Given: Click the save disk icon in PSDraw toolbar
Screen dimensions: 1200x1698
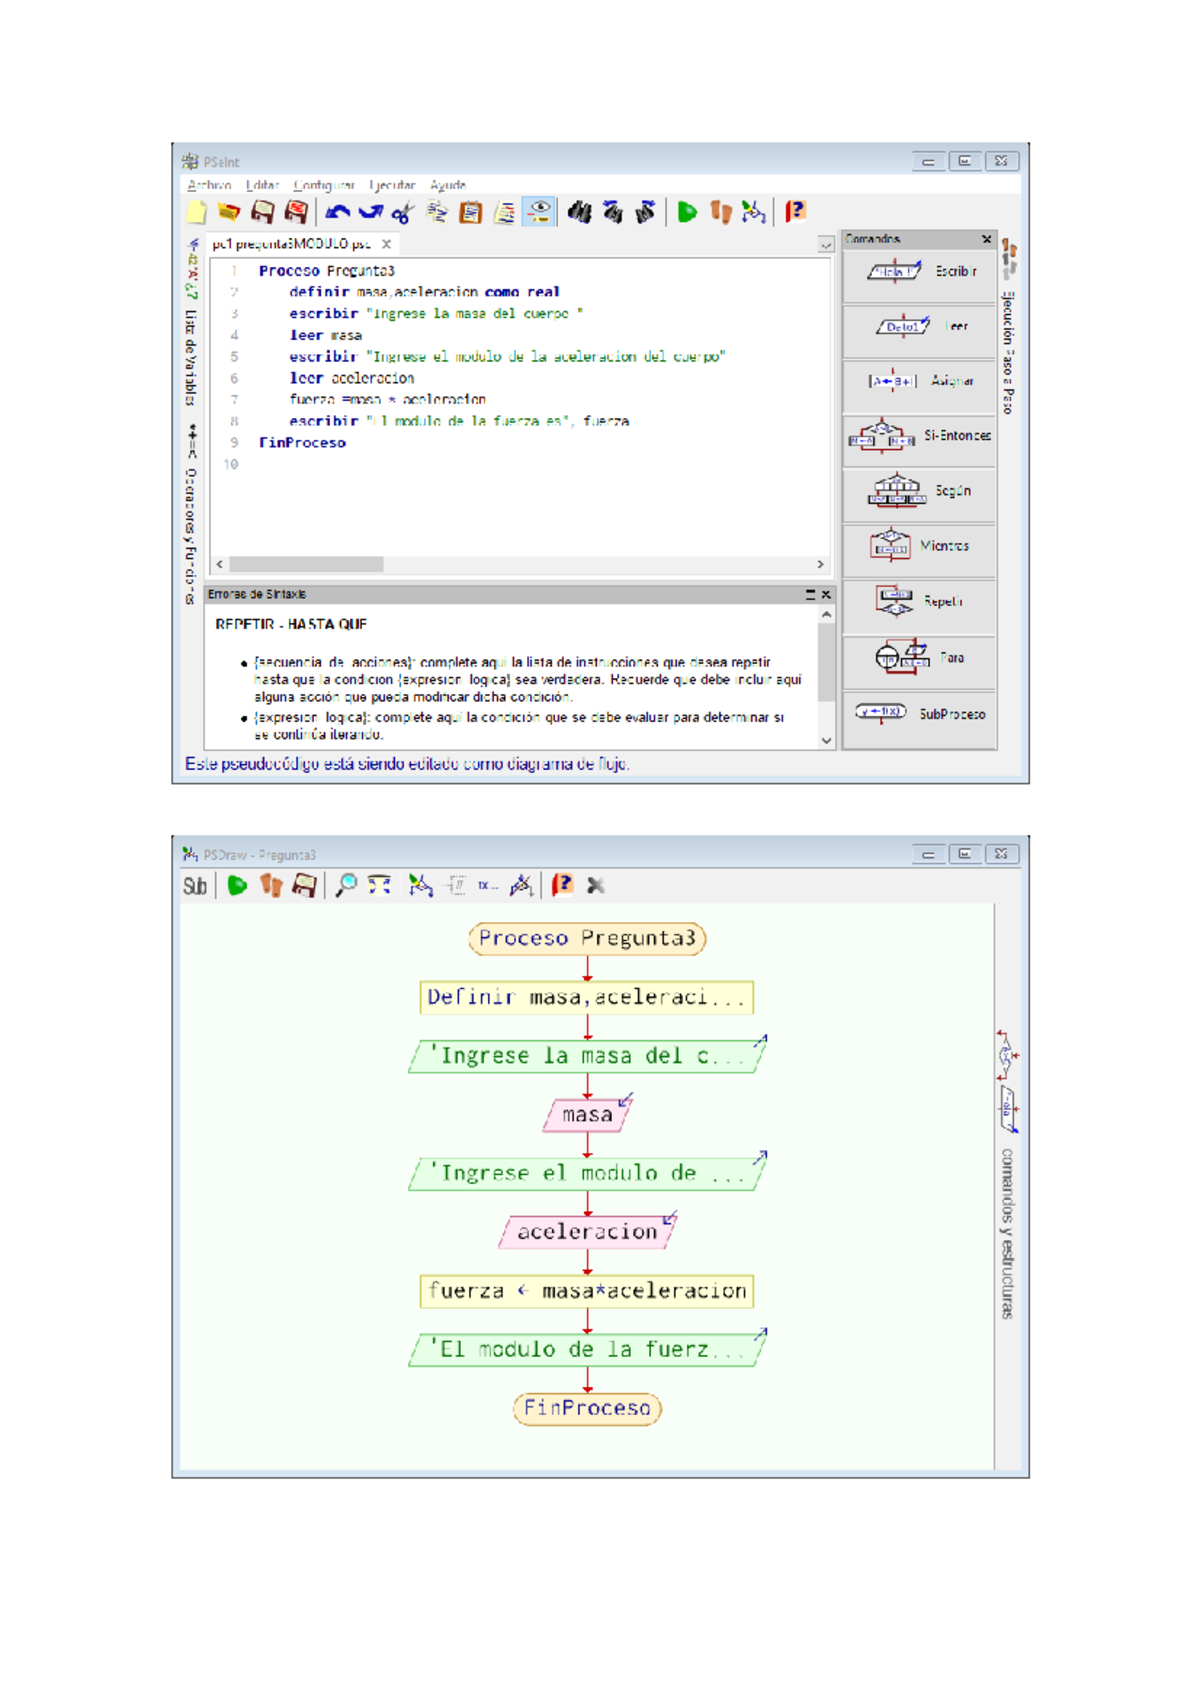Looking at the screenshot, I should pyautogui.click(x=304, y=885).
